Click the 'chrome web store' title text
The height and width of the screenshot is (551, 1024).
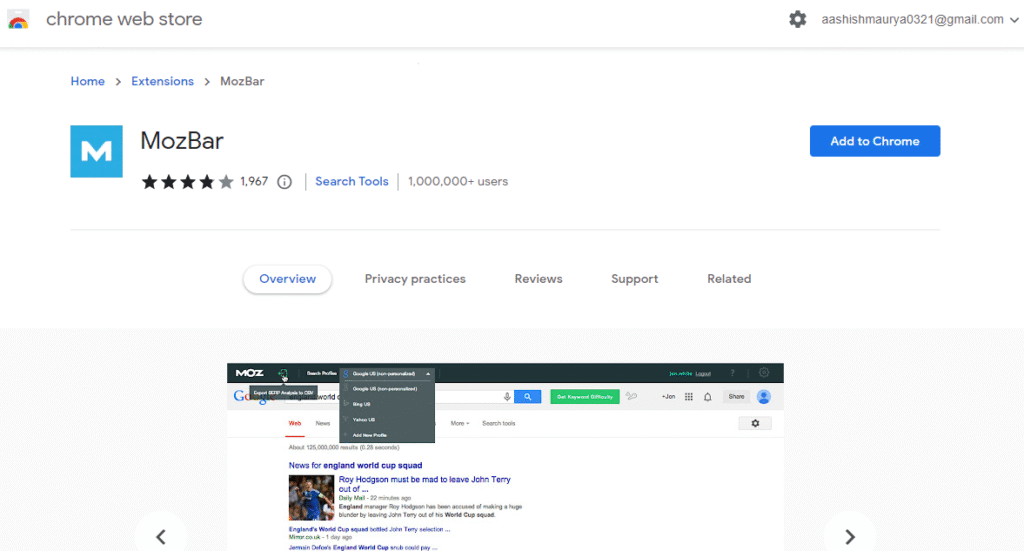[x=124, y=19]
